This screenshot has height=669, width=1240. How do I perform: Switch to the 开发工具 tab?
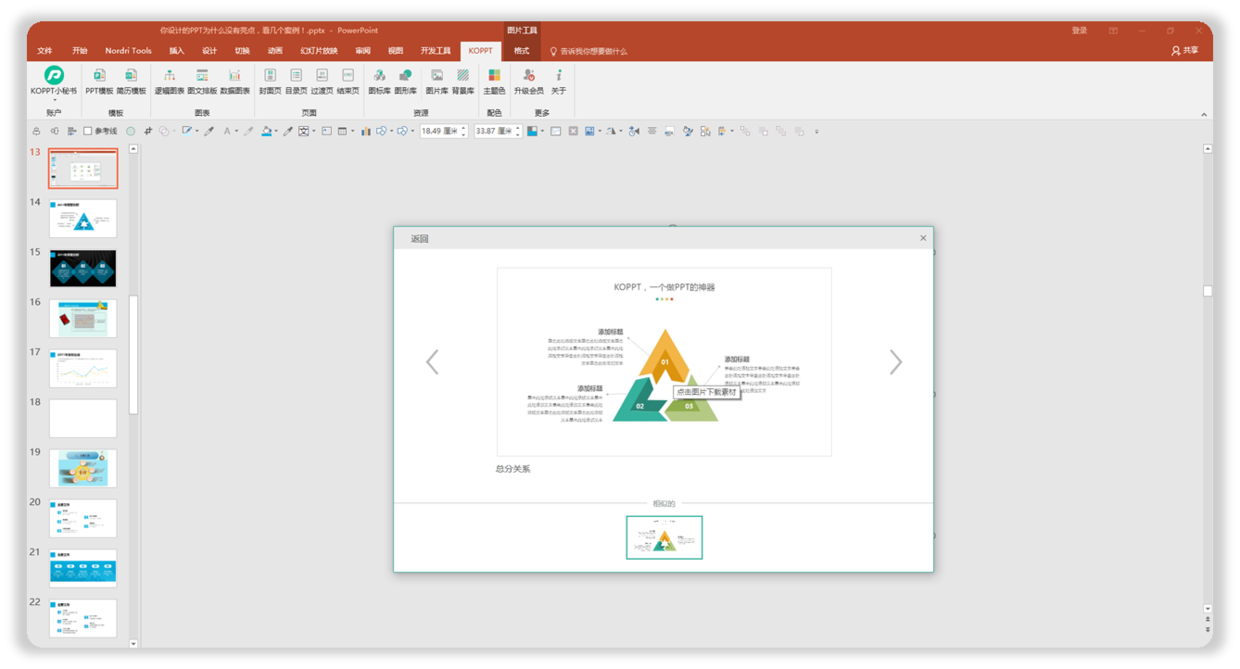click(435, 51)
